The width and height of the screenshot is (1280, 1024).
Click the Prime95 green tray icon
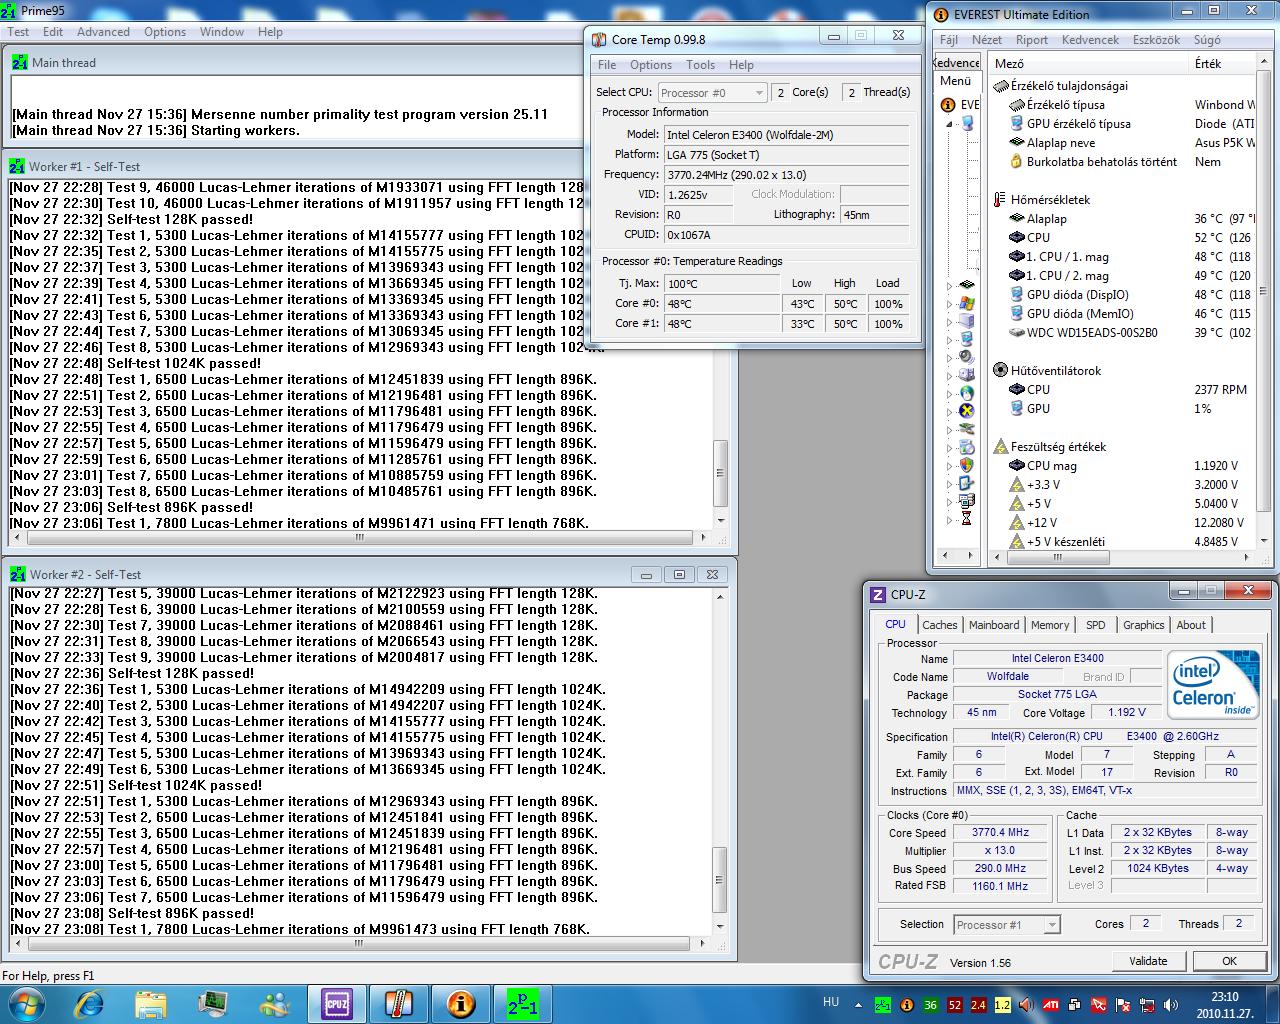click(x=883, y=1004)
